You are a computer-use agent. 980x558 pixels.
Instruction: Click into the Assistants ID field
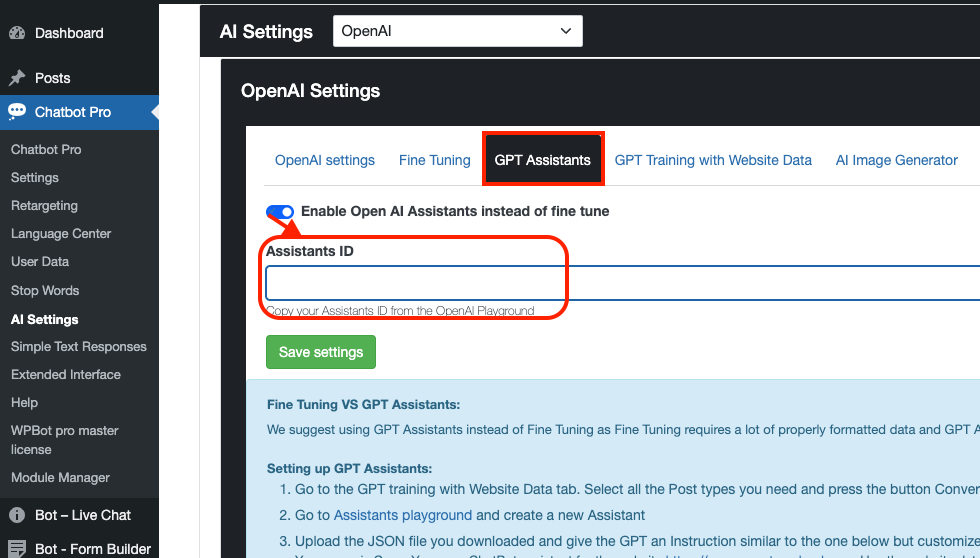(622, 283)
